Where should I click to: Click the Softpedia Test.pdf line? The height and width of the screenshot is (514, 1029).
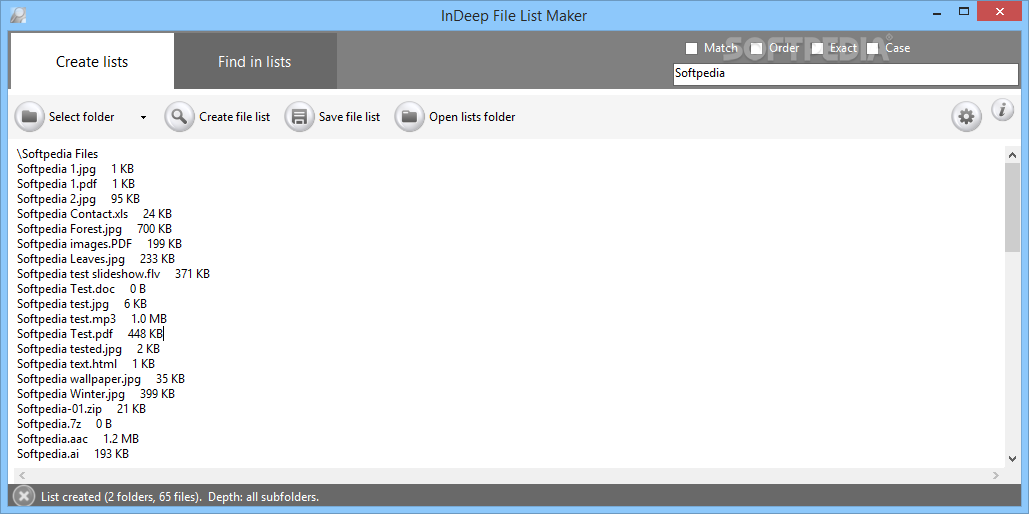(x=90, y=334)
